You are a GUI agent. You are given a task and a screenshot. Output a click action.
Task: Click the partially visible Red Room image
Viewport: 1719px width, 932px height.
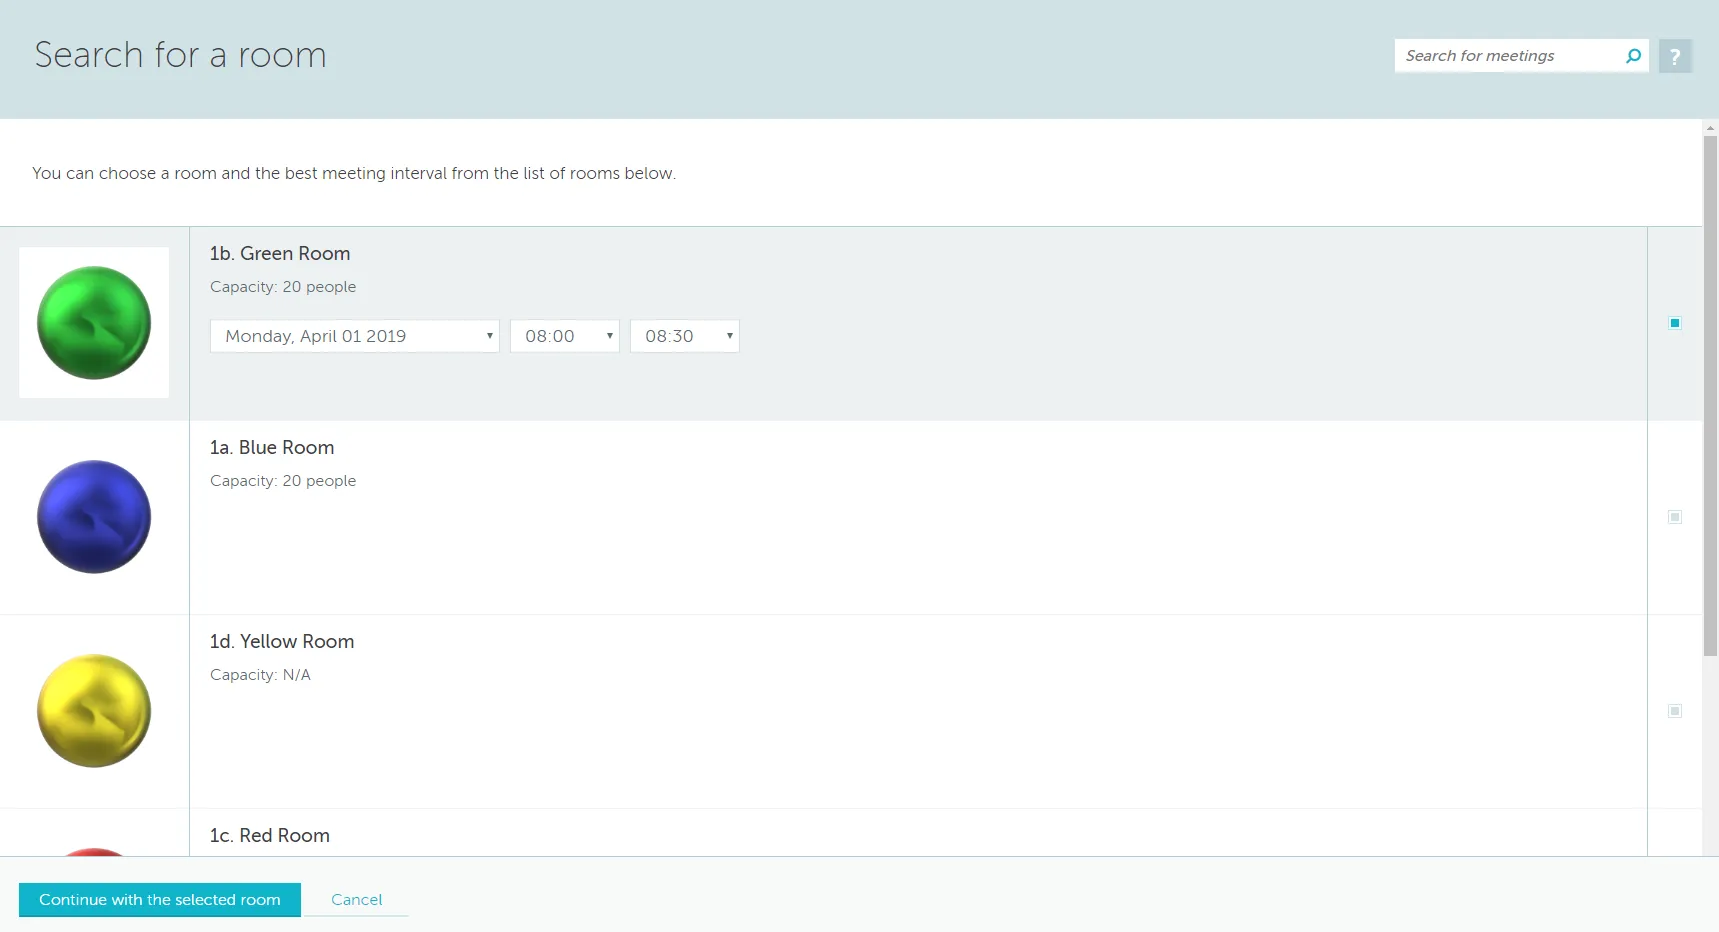click(94, 850)
